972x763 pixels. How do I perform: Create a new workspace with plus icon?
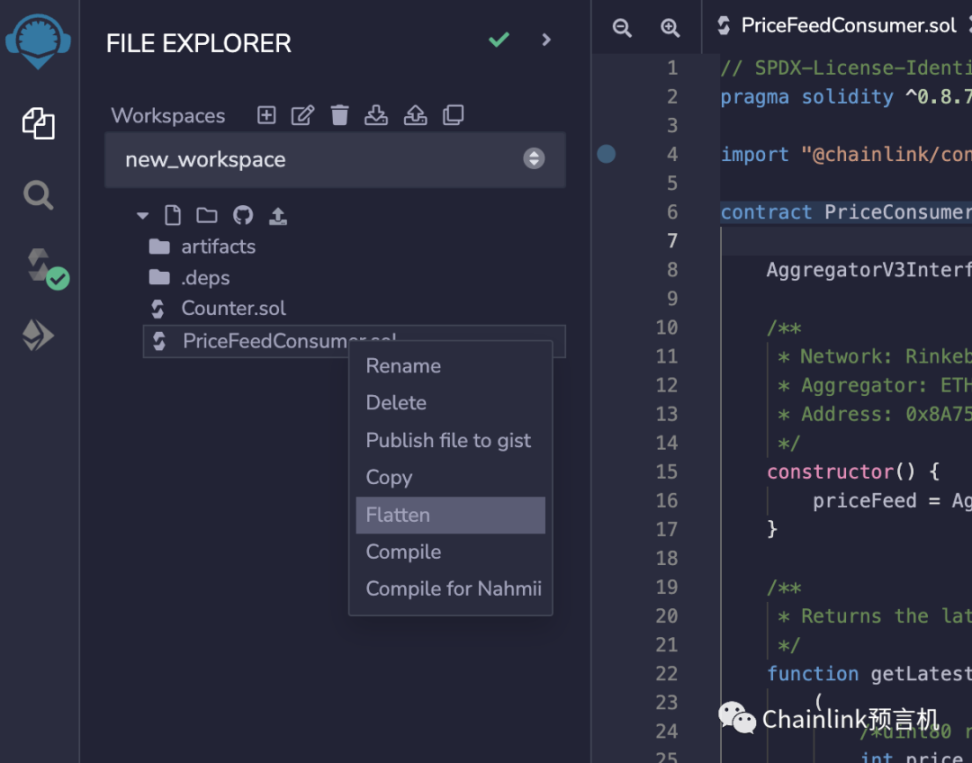click(x=266, y=115)
